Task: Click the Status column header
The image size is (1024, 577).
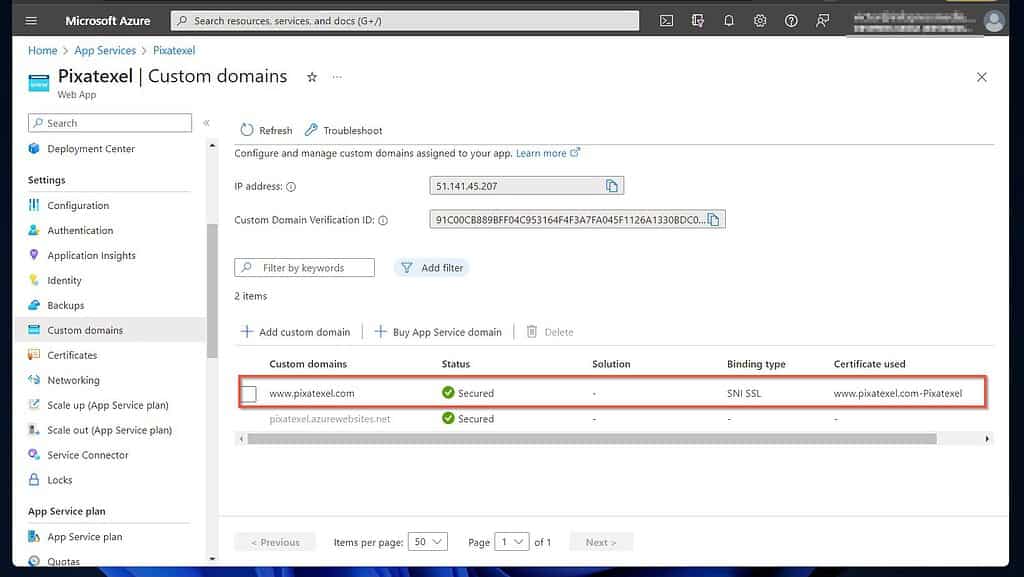Action: 455,364
